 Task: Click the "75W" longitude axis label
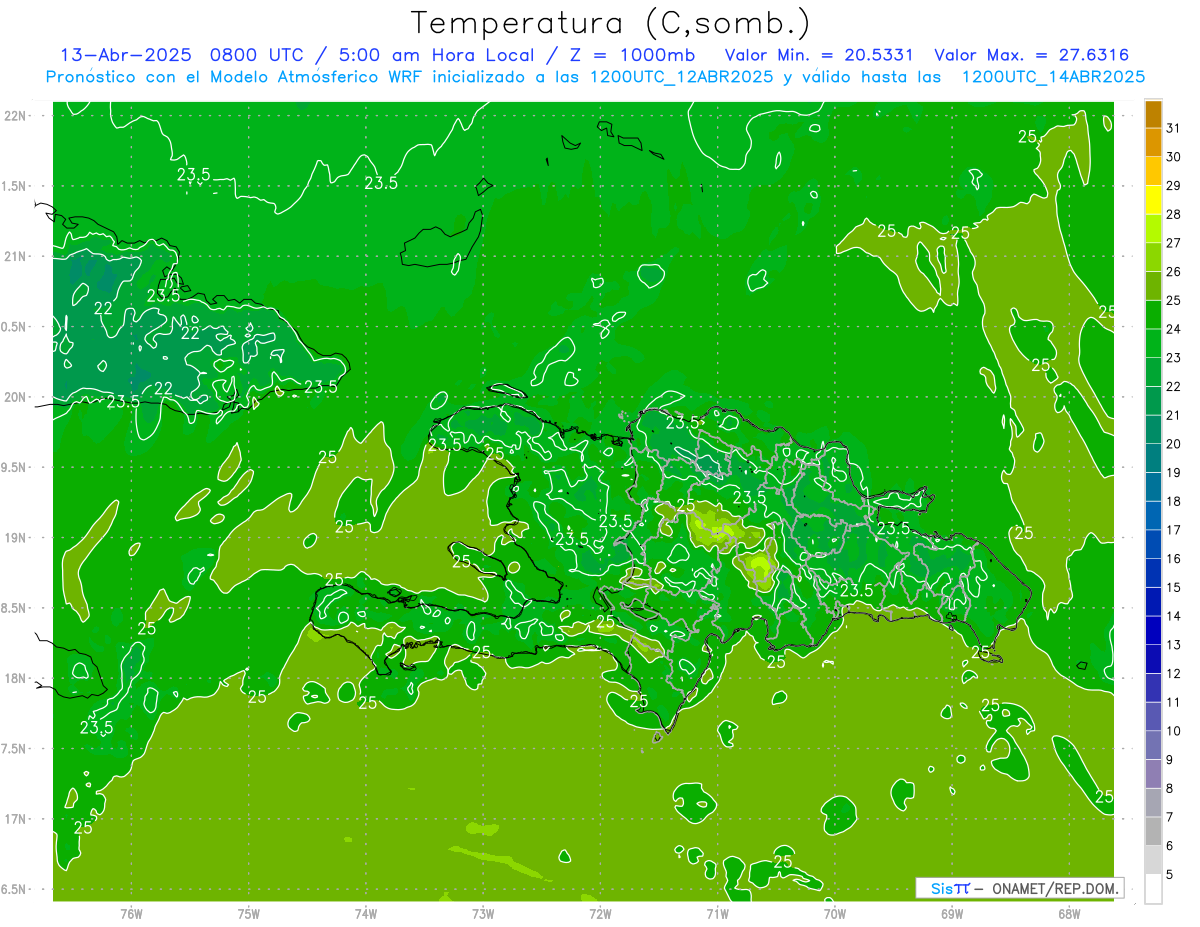(x=249, y=914)
